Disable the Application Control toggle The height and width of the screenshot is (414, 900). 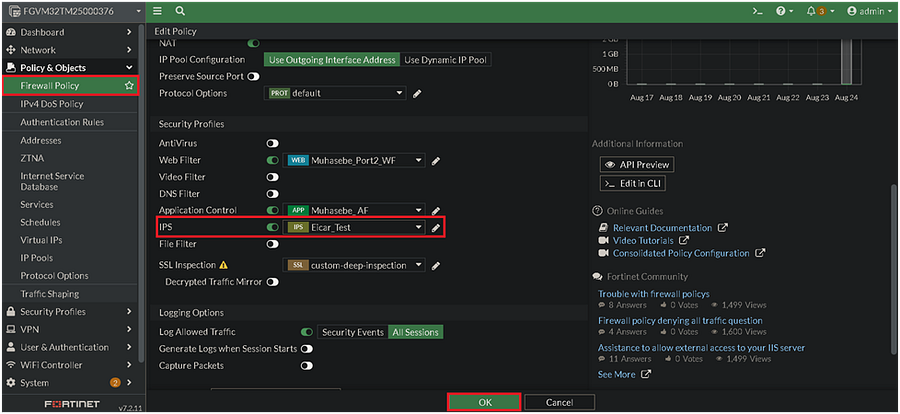pos(273,211)
